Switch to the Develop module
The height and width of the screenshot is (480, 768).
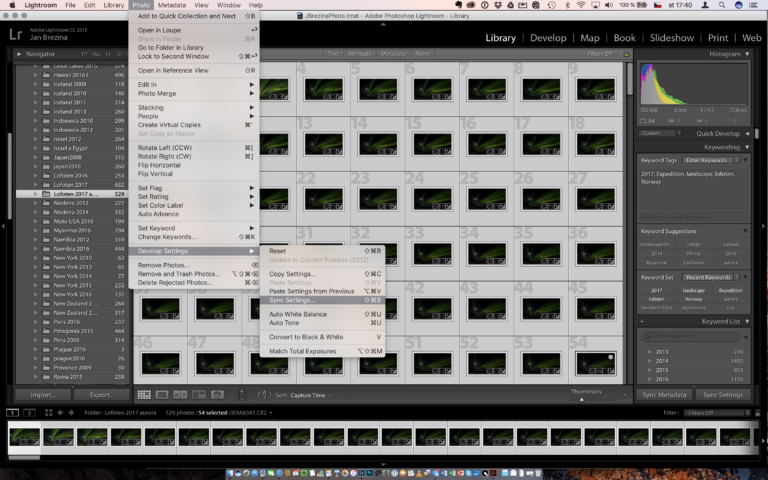point(548,37)
